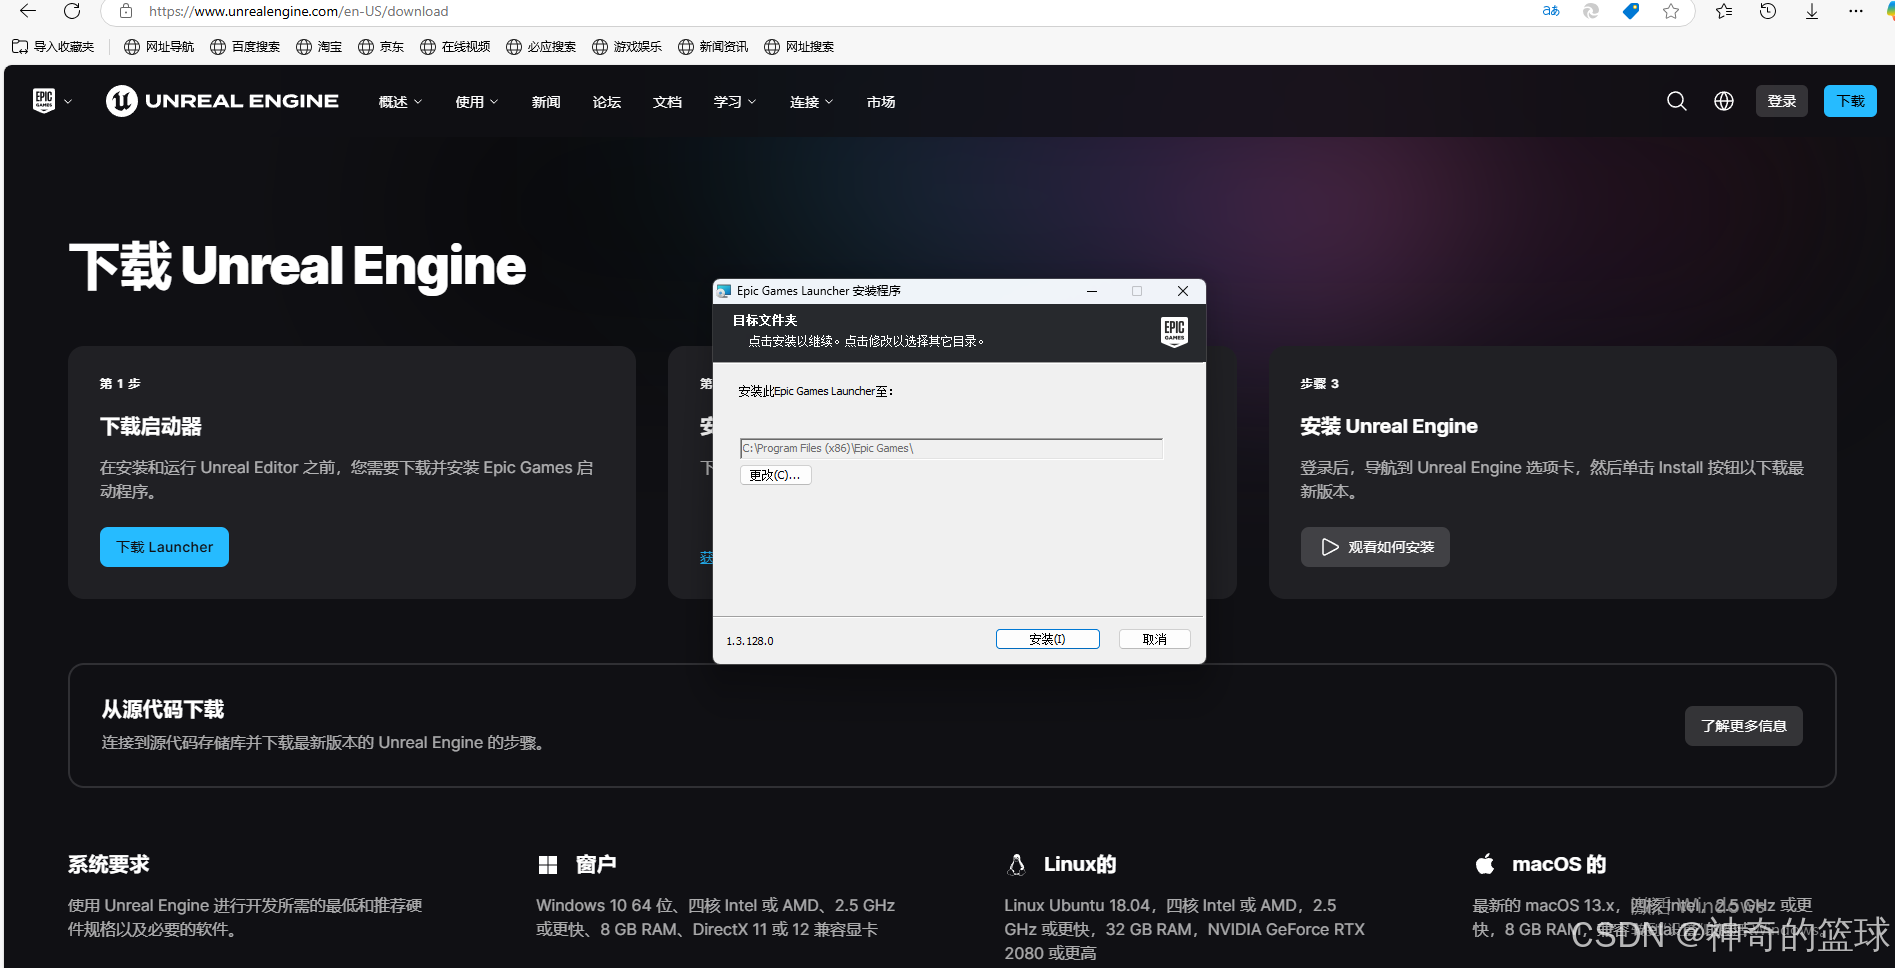Click 了解更多信息 button
1895x968 pixels.
(x=1744, y=726)
